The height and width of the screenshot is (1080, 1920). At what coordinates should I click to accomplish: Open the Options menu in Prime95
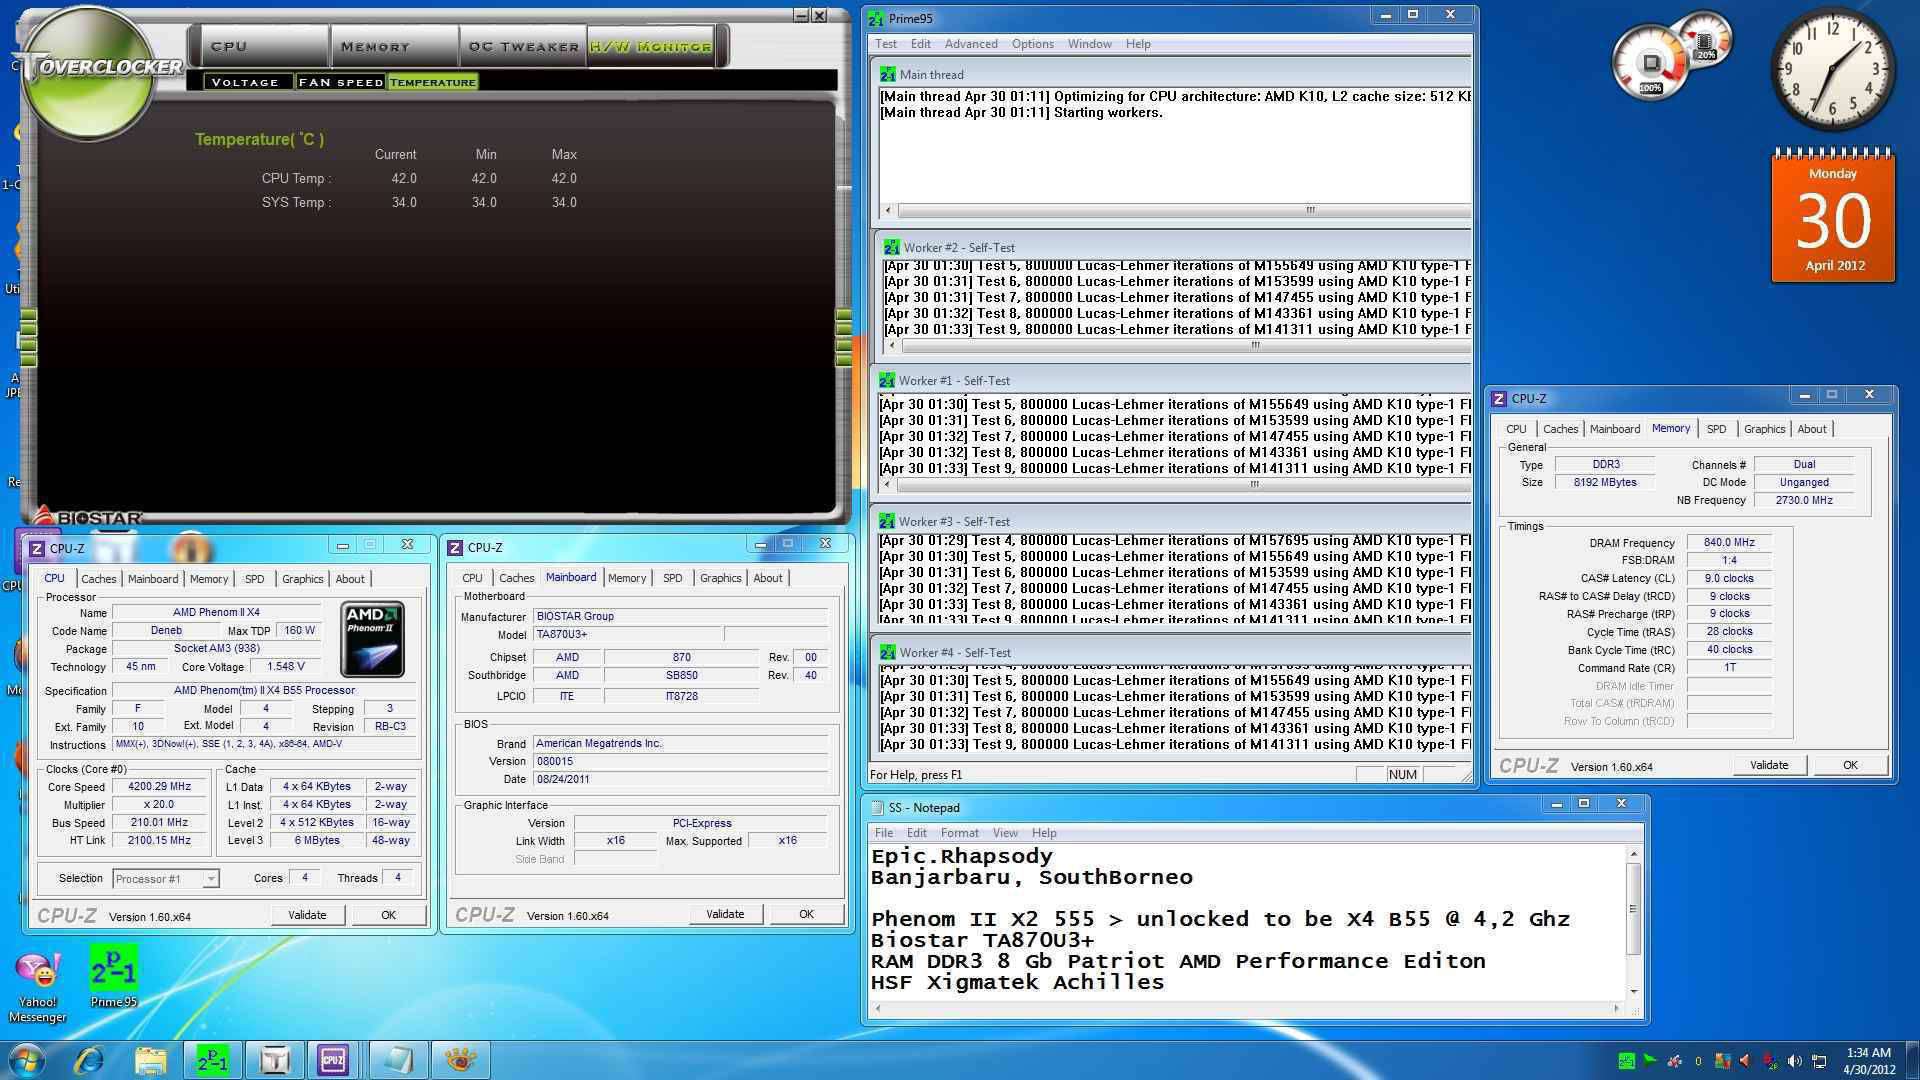[1032, 44]
